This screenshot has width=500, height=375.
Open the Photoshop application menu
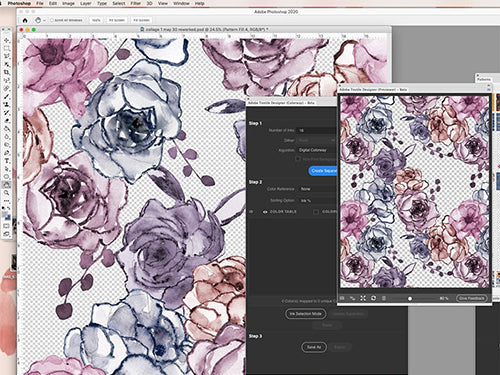19,3
